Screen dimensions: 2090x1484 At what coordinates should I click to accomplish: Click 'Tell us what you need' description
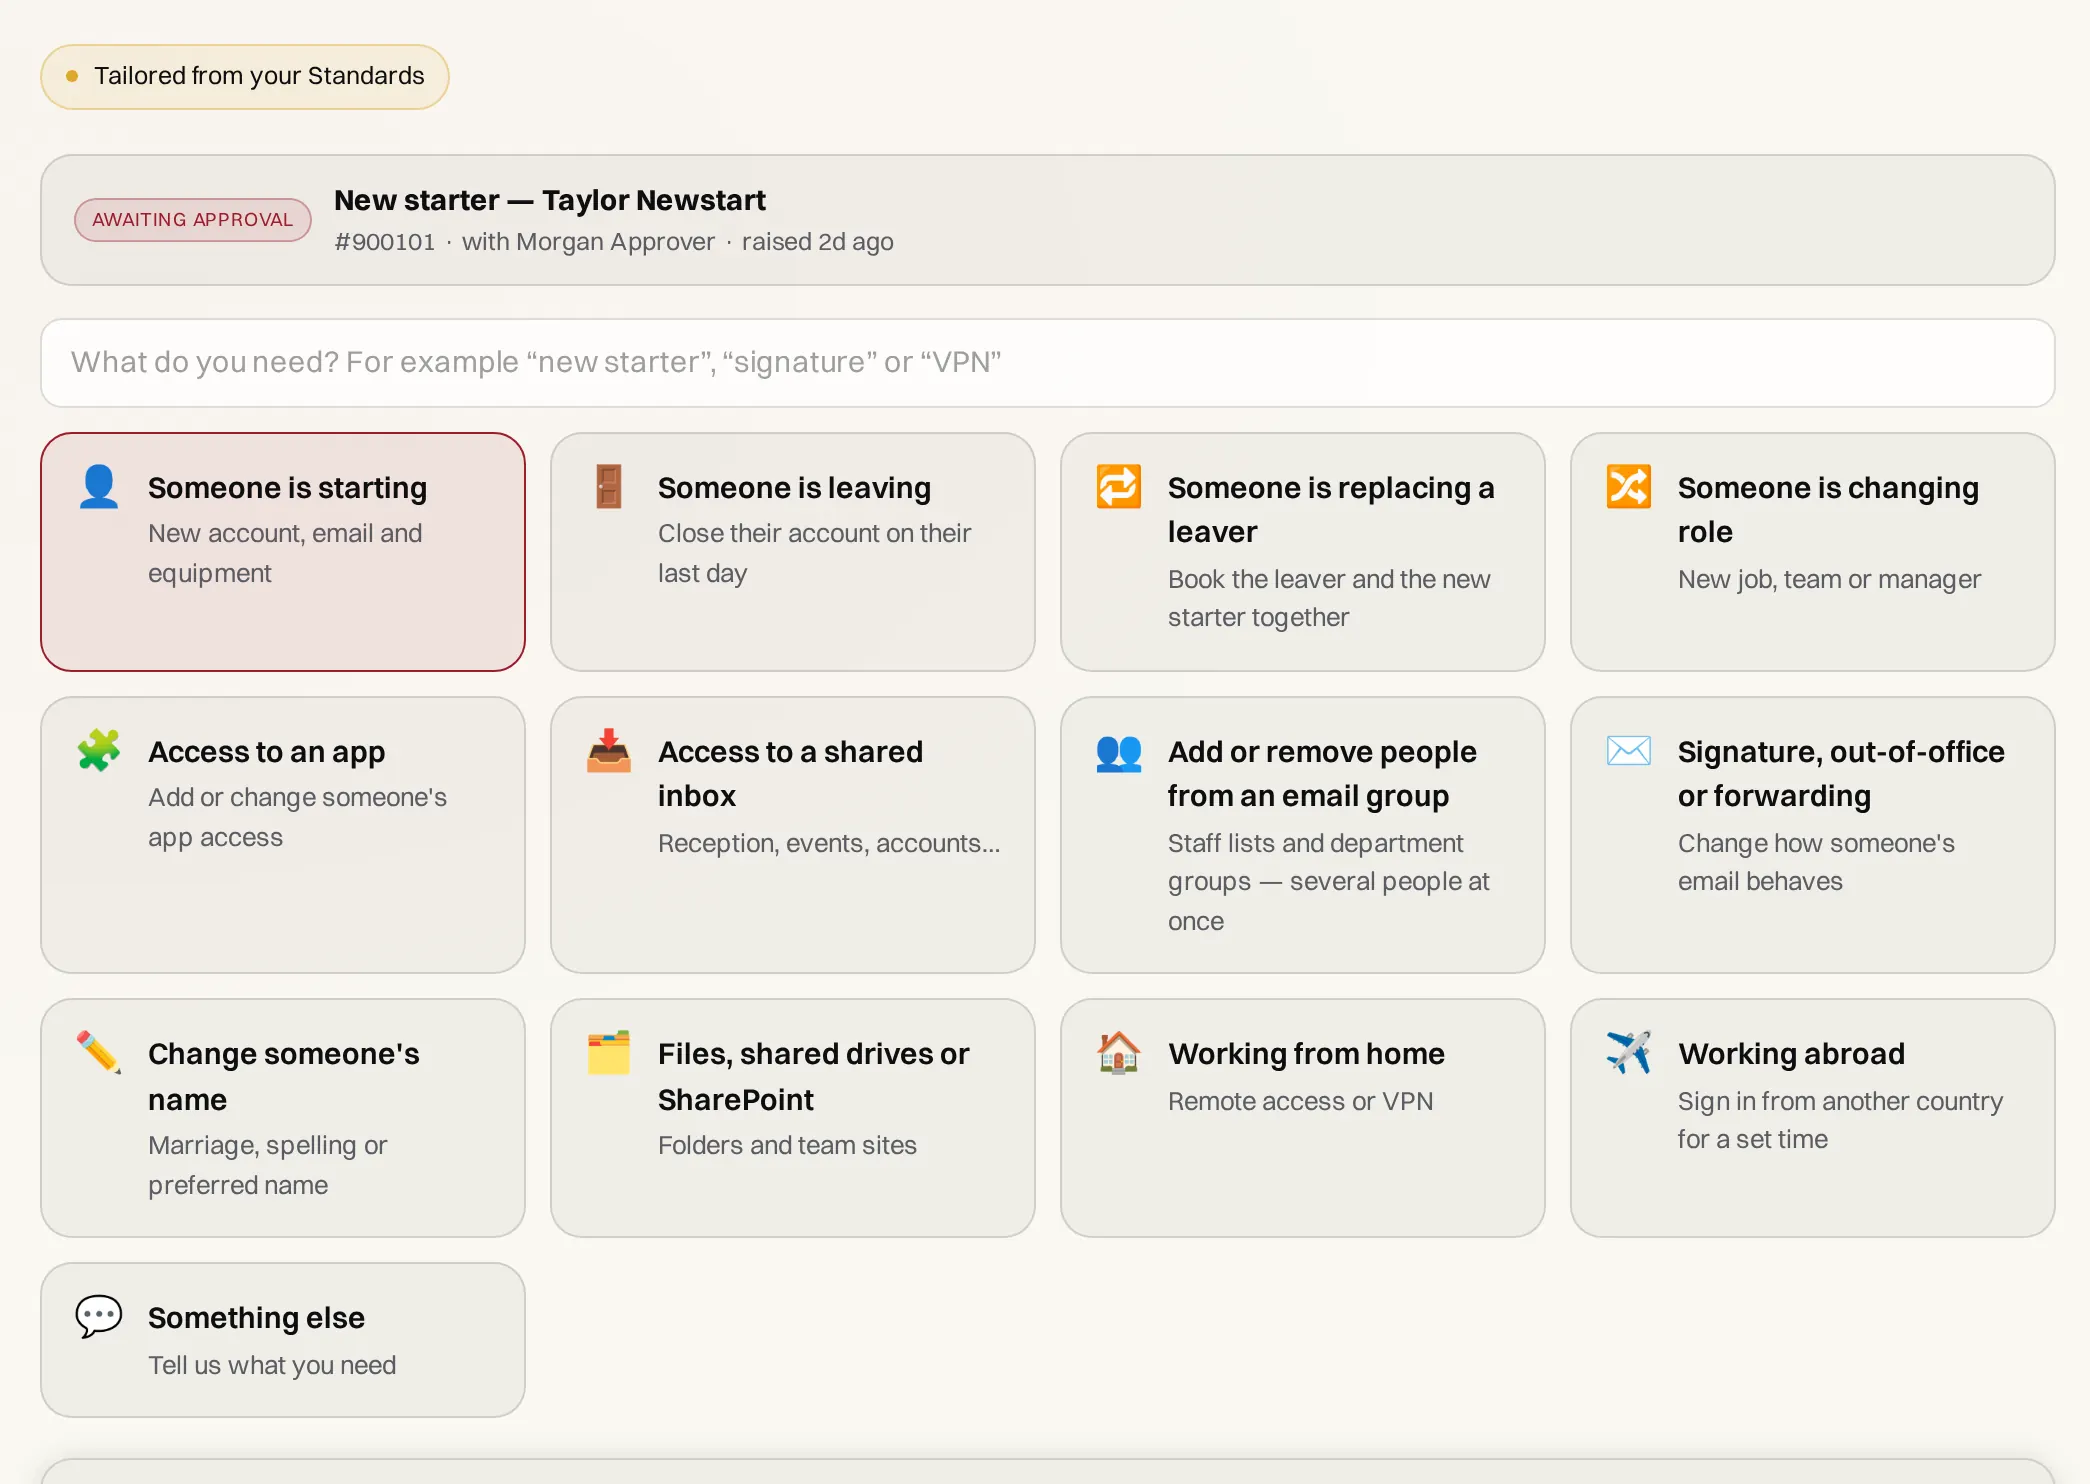[x=272, y=1365]
